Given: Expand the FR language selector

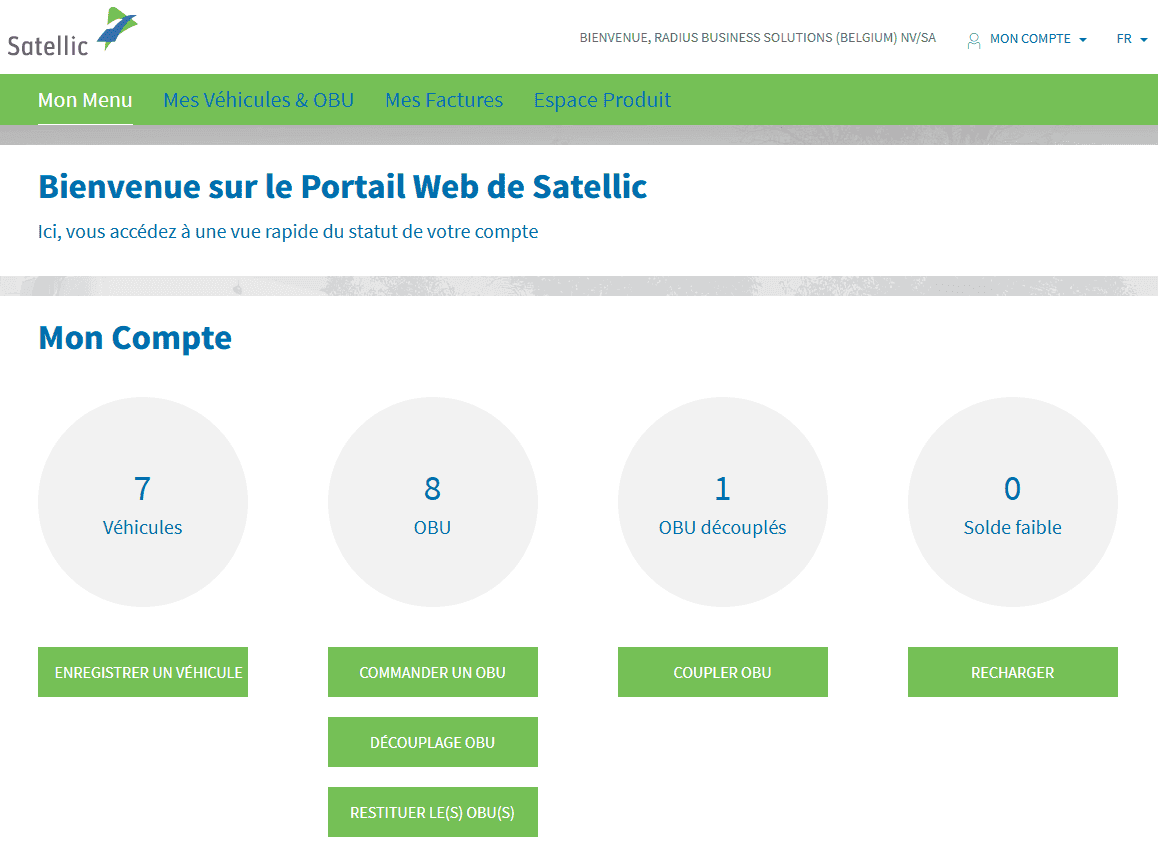Looking at the screenshot, I should point(1131,39).
